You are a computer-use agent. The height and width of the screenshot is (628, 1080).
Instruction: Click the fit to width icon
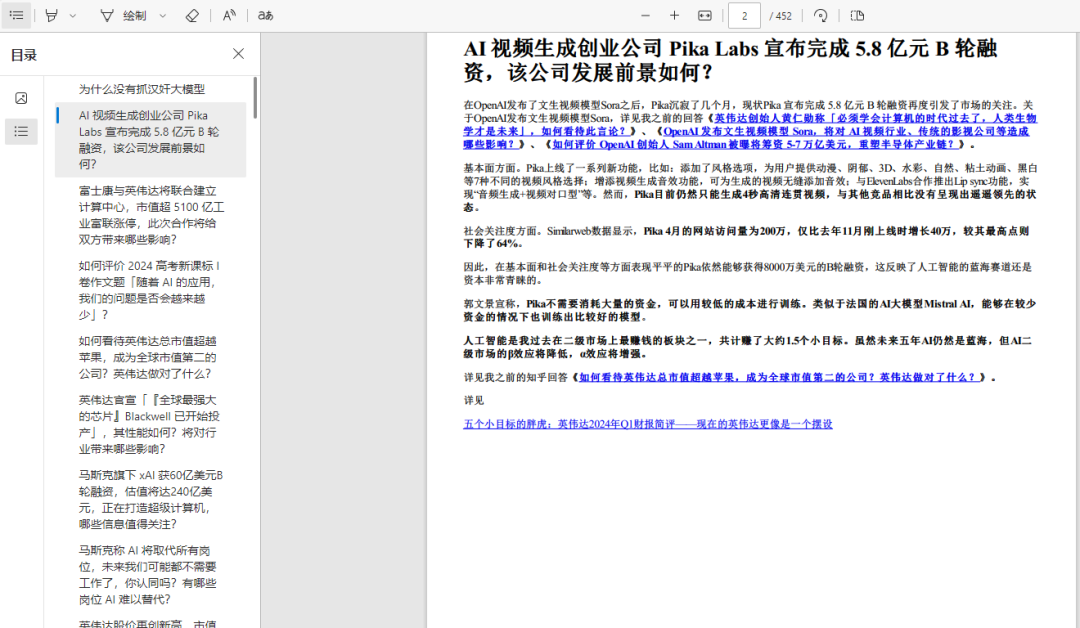pyautogui.click(x=705, y=15)
